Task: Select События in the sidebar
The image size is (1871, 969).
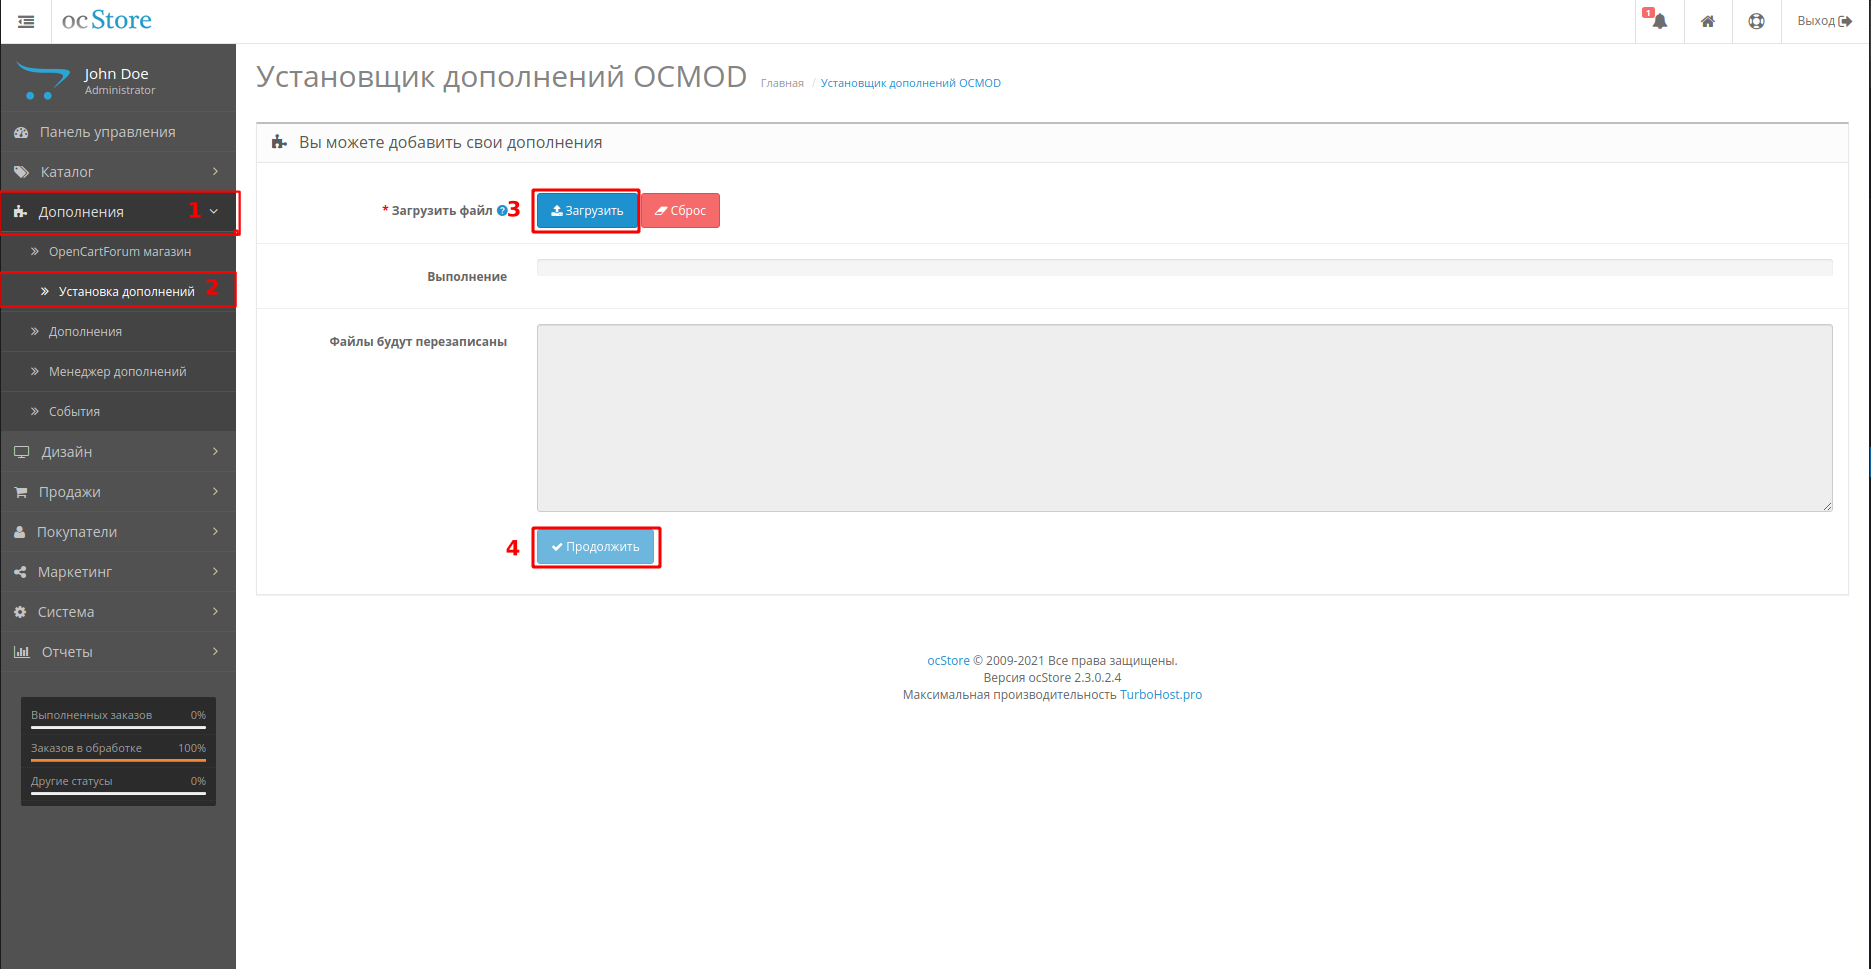Action: (x=74, y=412)
